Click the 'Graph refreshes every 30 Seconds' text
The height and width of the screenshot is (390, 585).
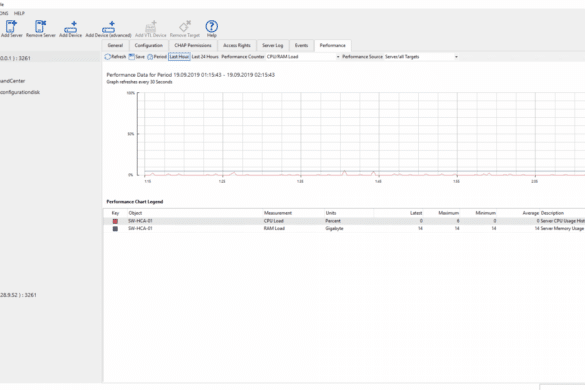pyautogui.click(x=140, y=82)
